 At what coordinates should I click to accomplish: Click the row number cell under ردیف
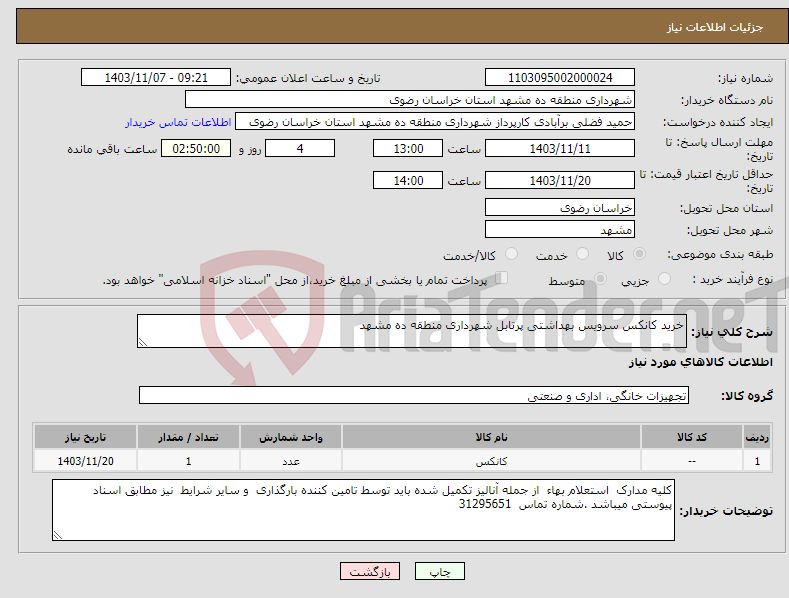coord(757,461)
